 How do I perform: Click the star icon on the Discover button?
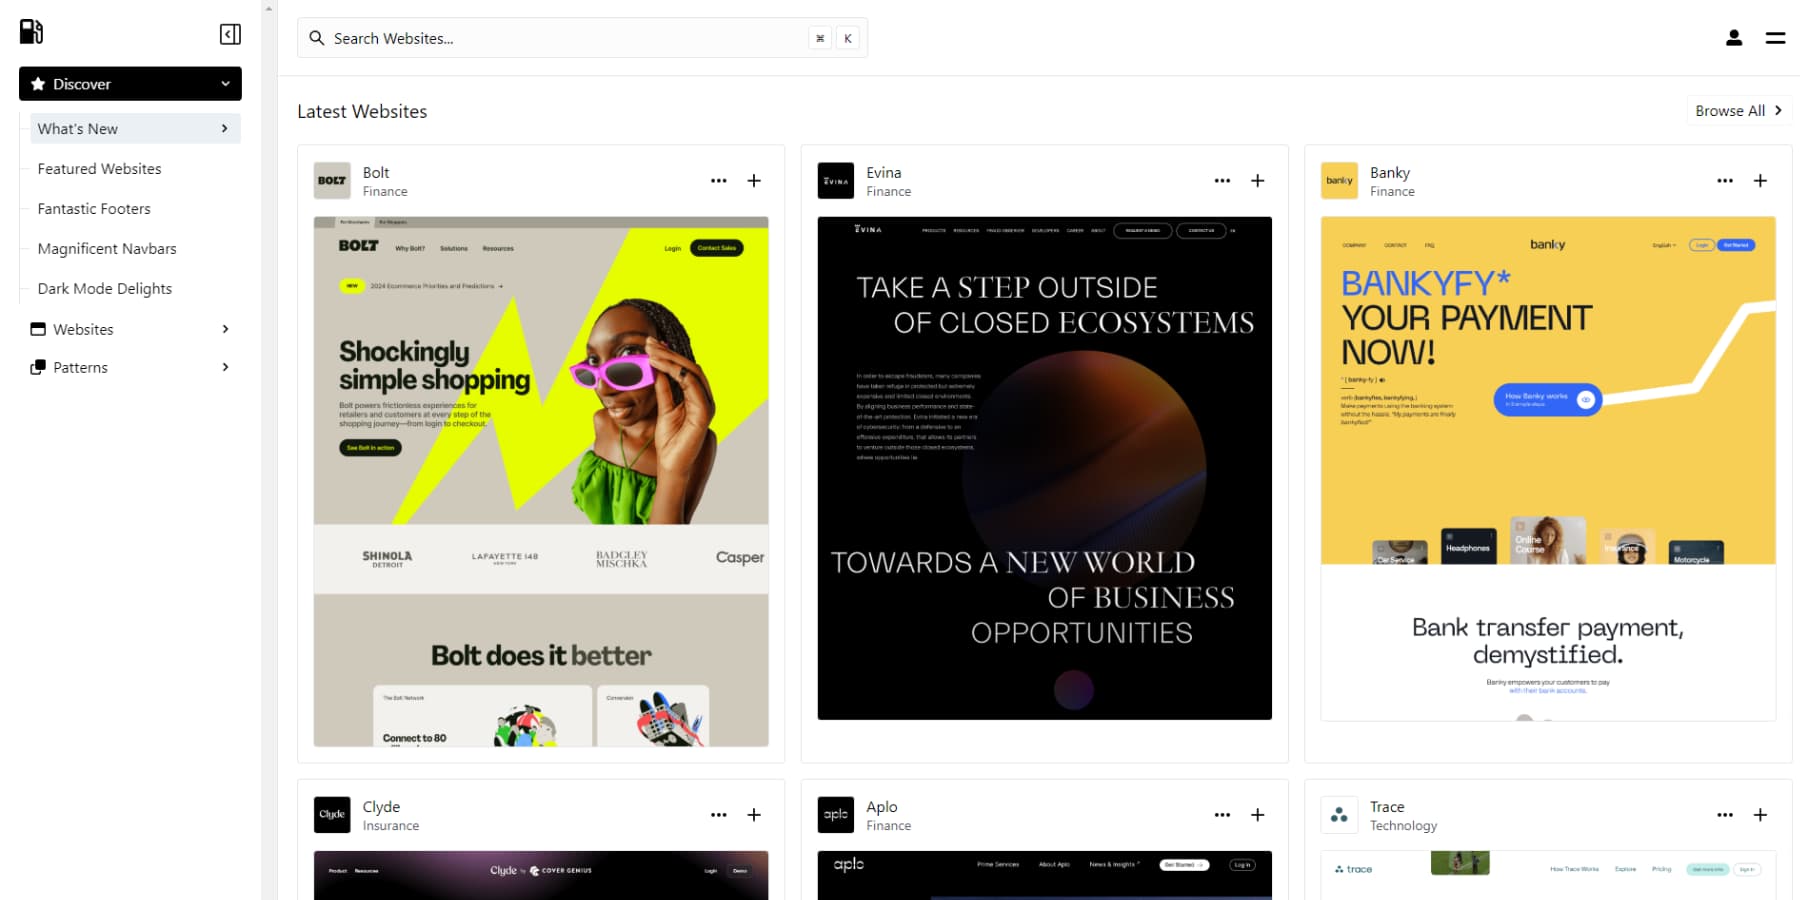[x=38, y=84]
